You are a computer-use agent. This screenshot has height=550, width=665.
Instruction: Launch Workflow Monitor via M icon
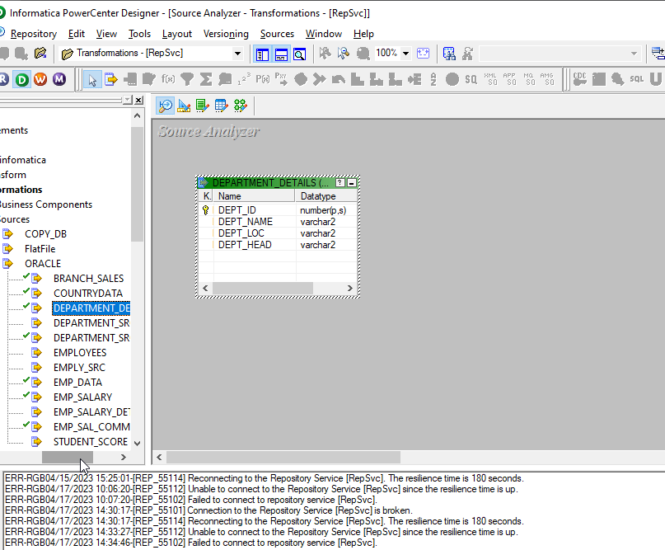click(x=59, y=79)
